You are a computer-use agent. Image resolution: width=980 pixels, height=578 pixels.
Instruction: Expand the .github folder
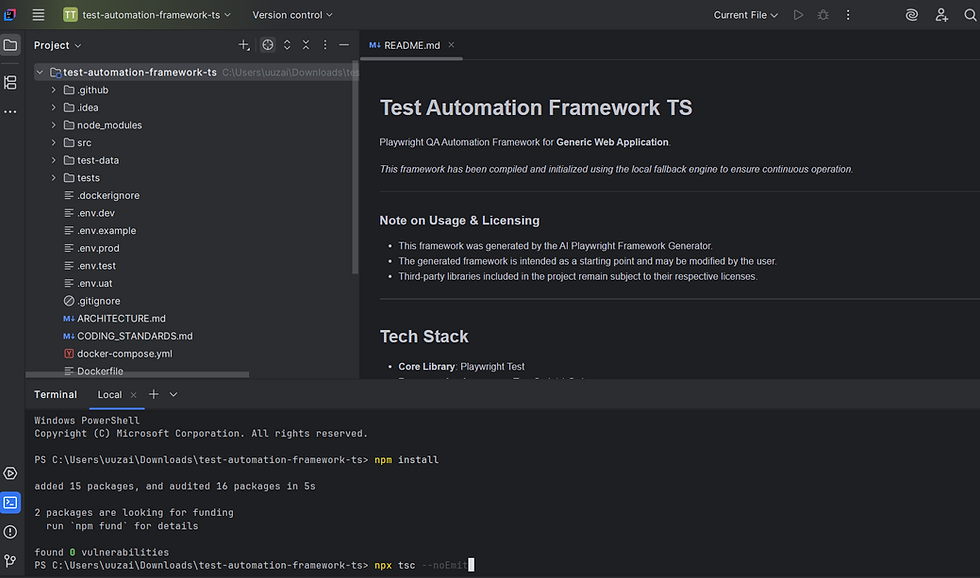[54, 90]
